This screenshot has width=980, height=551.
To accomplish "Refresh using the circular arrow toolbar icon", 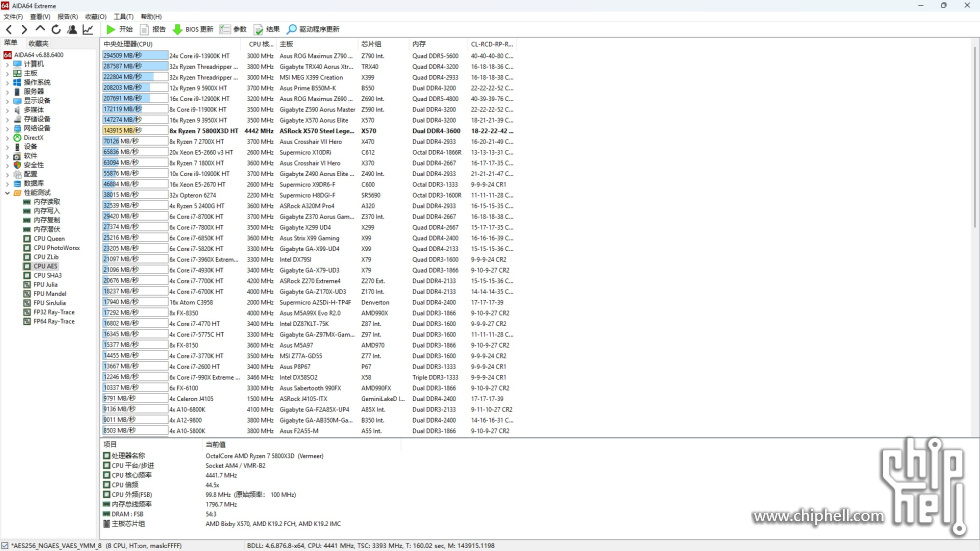I will click(56, 29).
